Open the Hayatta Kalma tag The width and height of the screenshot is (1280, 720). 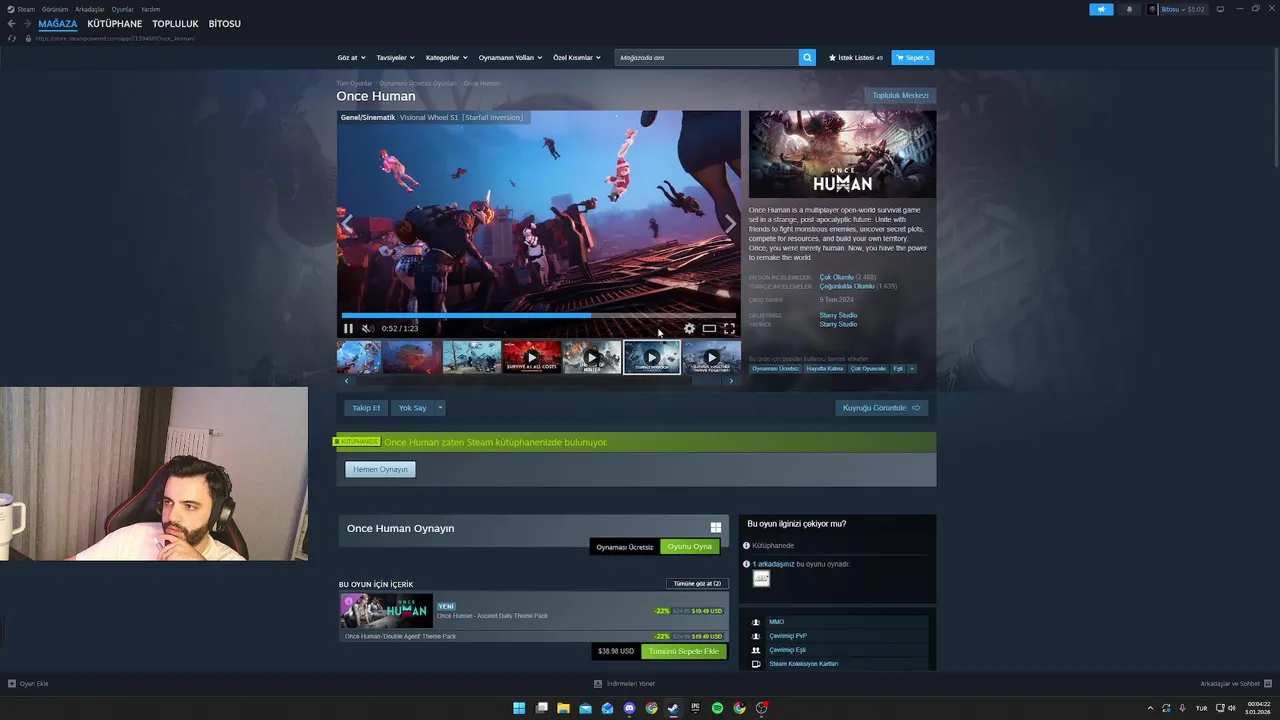[825, 368]
